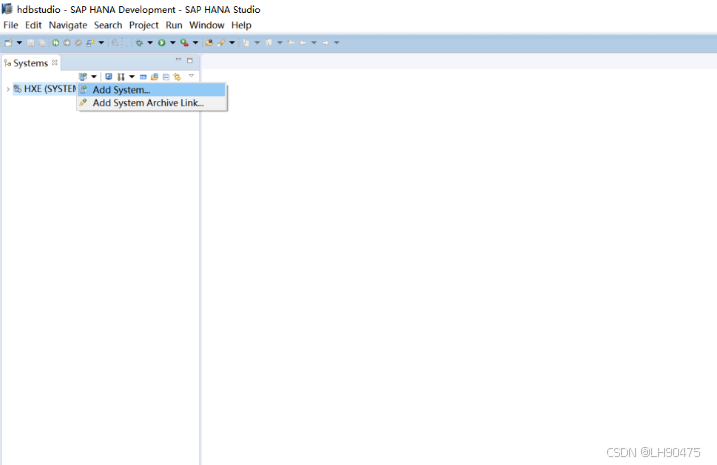Click the grey circle icon right of Activate
717x465 pixels.
[67, 43]
